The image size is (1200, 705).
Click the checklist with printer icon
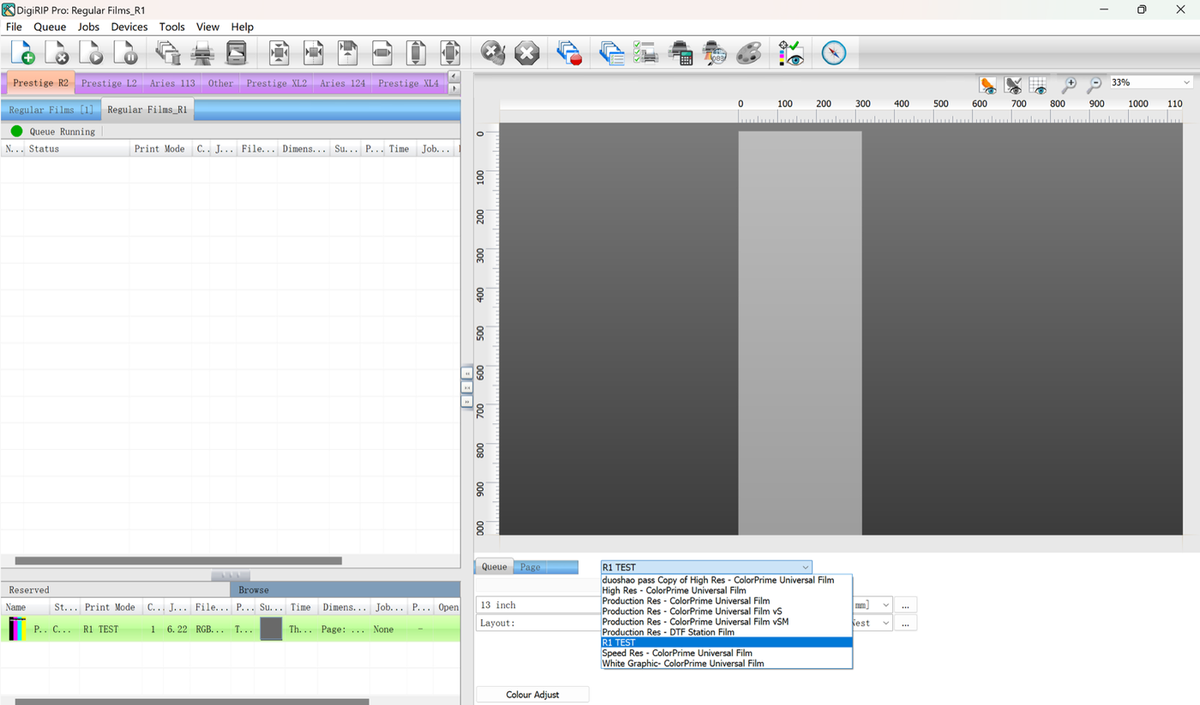point(646,53)
